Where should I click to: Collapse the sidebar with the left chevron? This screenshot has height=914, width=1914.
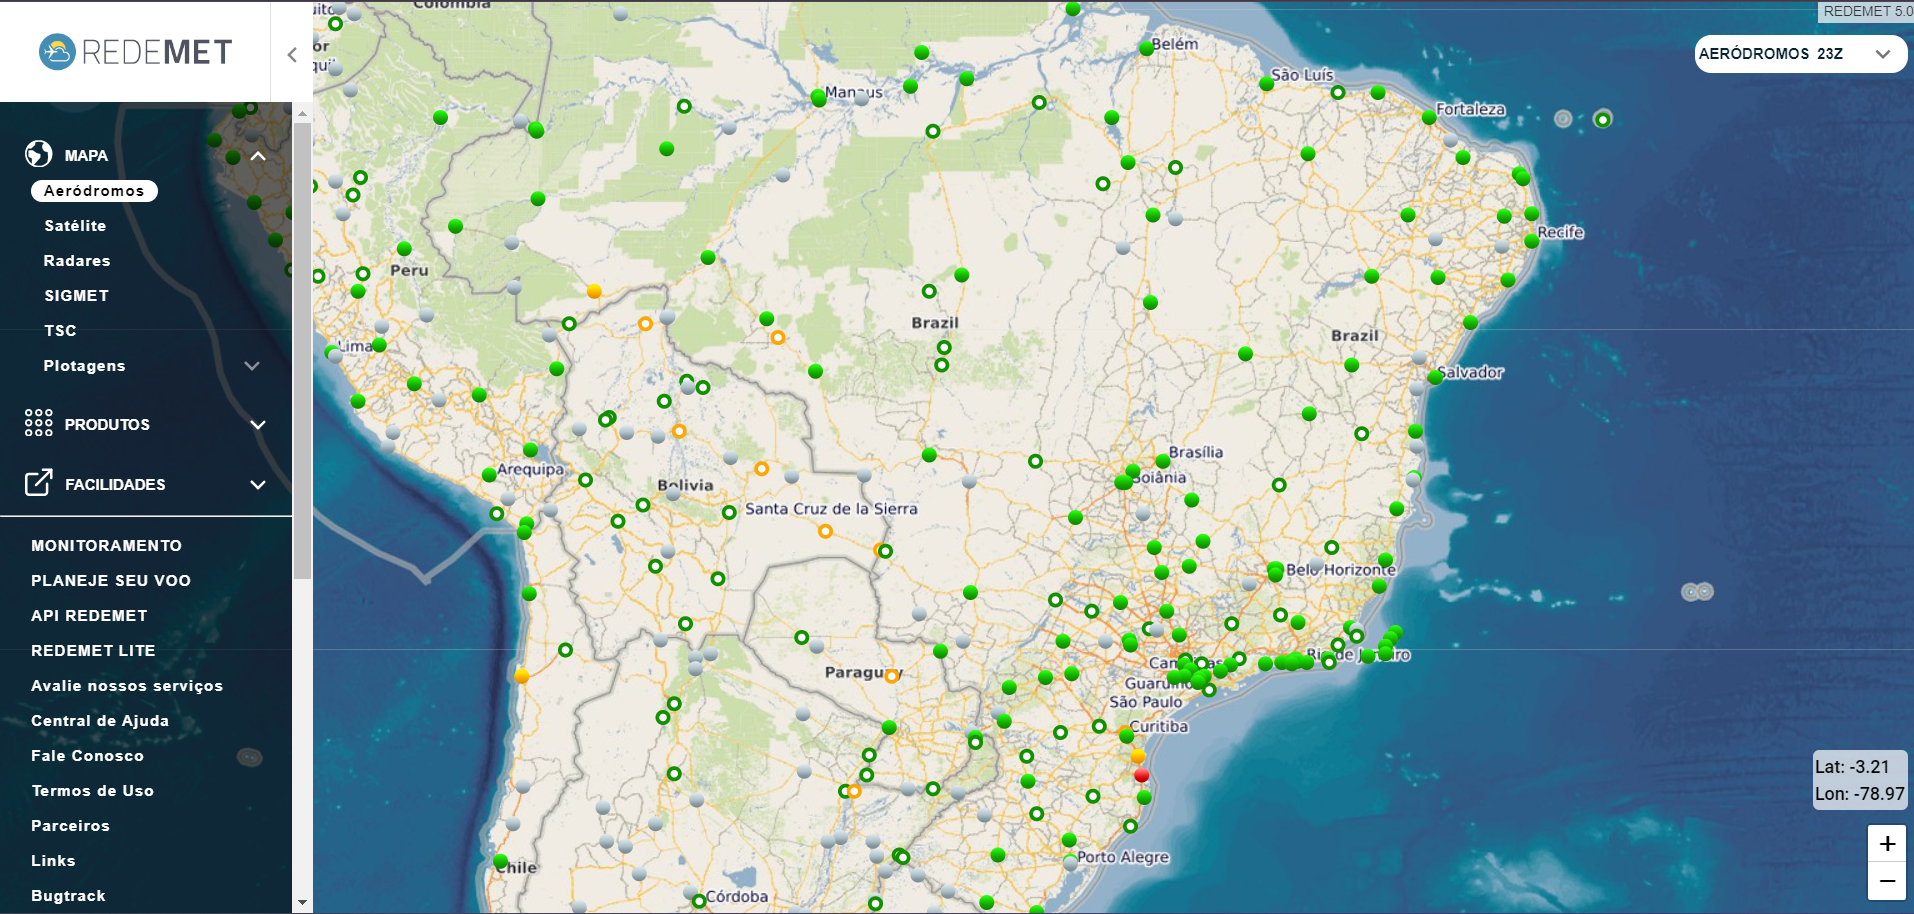point(291,55)
